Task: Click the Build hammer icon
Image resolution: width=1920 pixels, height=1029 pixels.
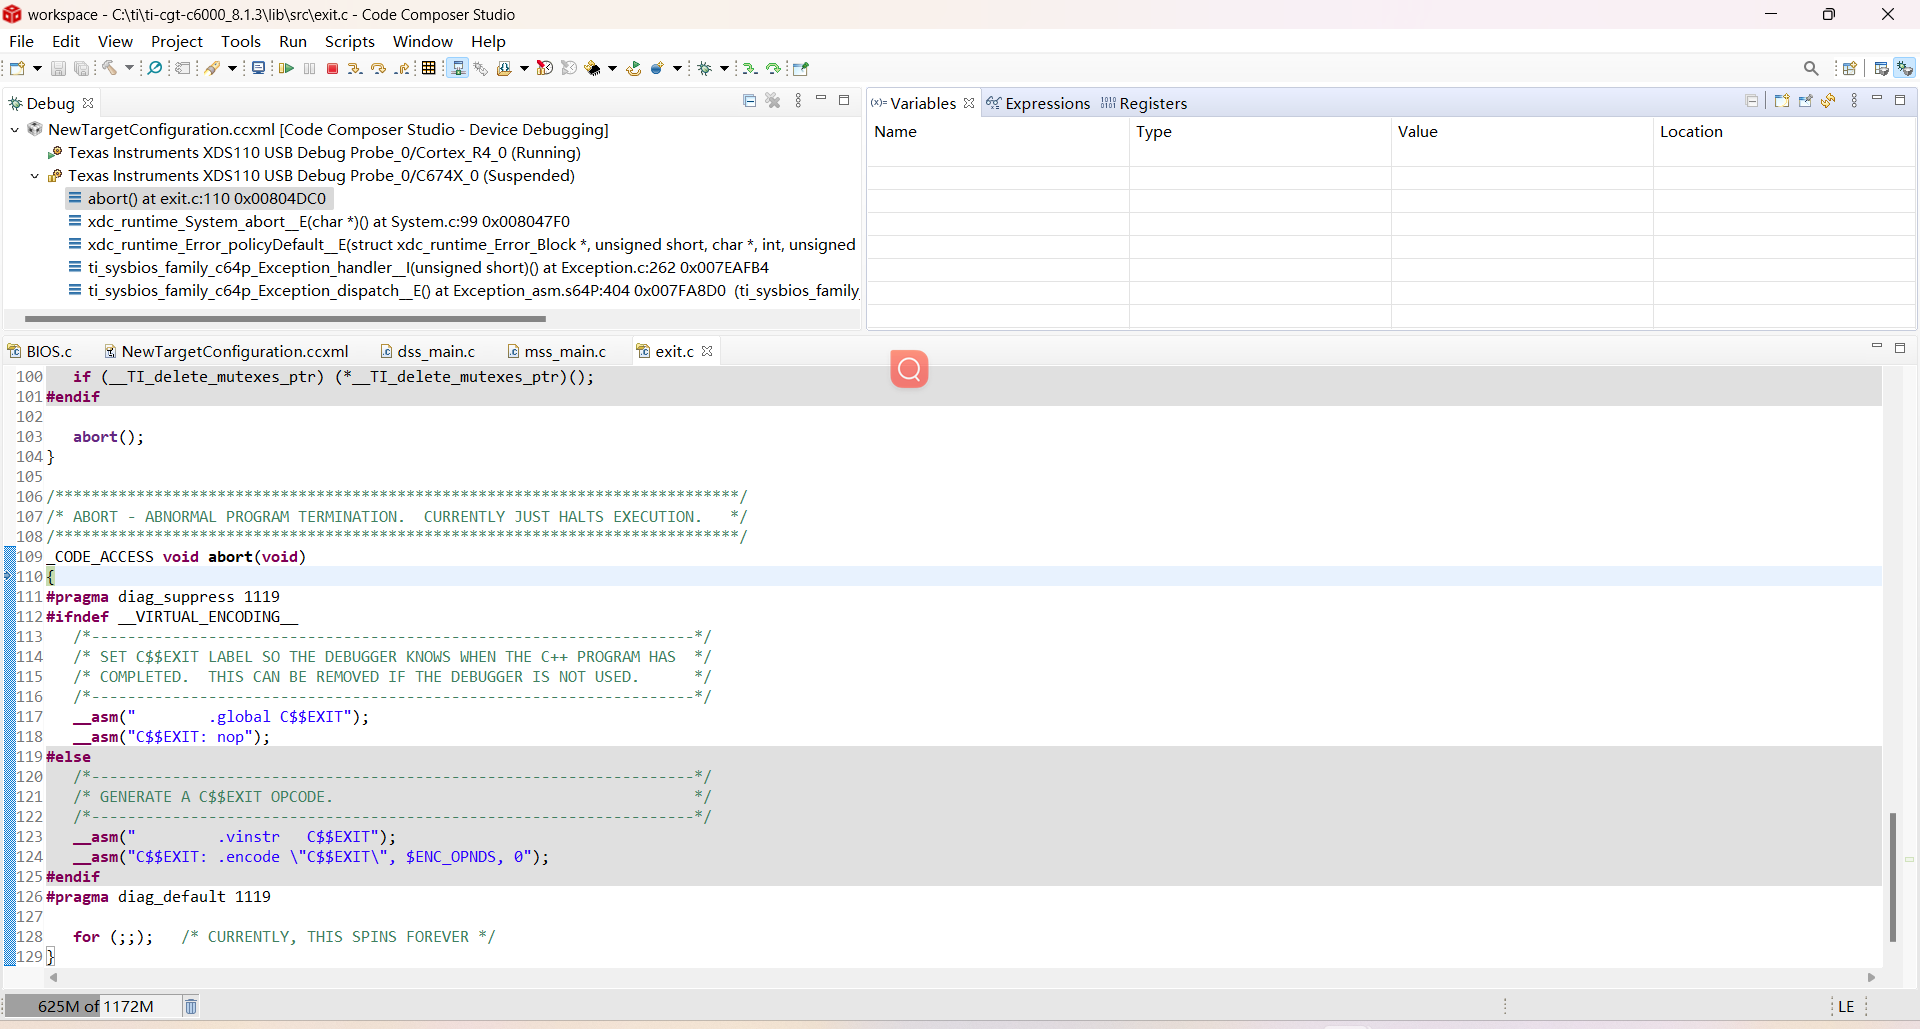Action: click(110, 68)
